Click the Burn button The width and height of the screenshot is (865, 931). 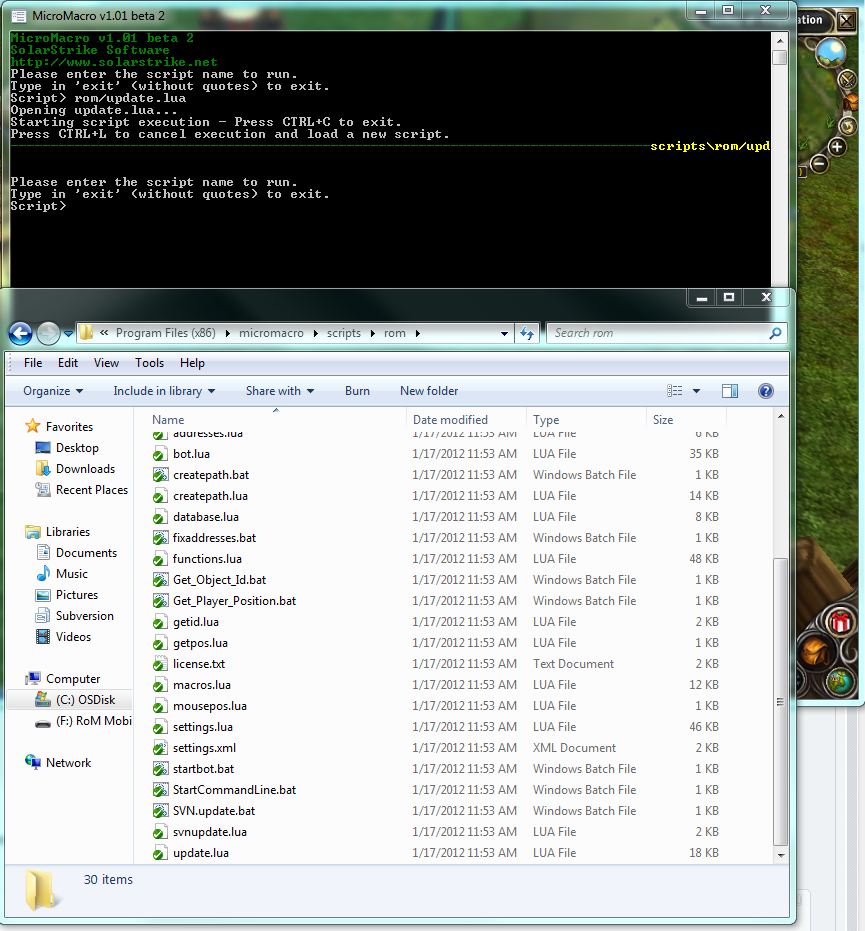coord(357,391)
